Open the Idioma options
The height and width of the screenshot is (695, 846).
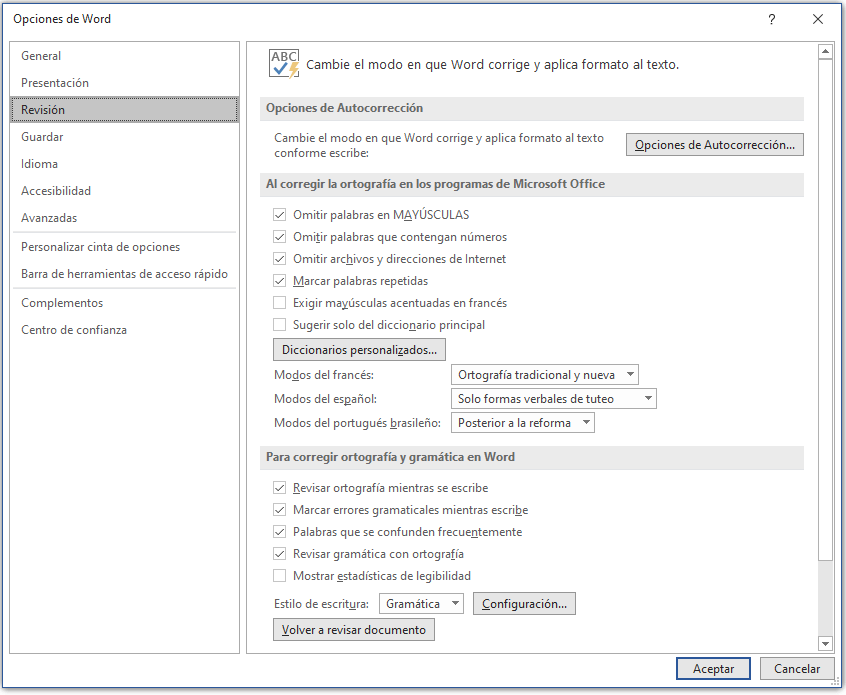click(124, 163)
